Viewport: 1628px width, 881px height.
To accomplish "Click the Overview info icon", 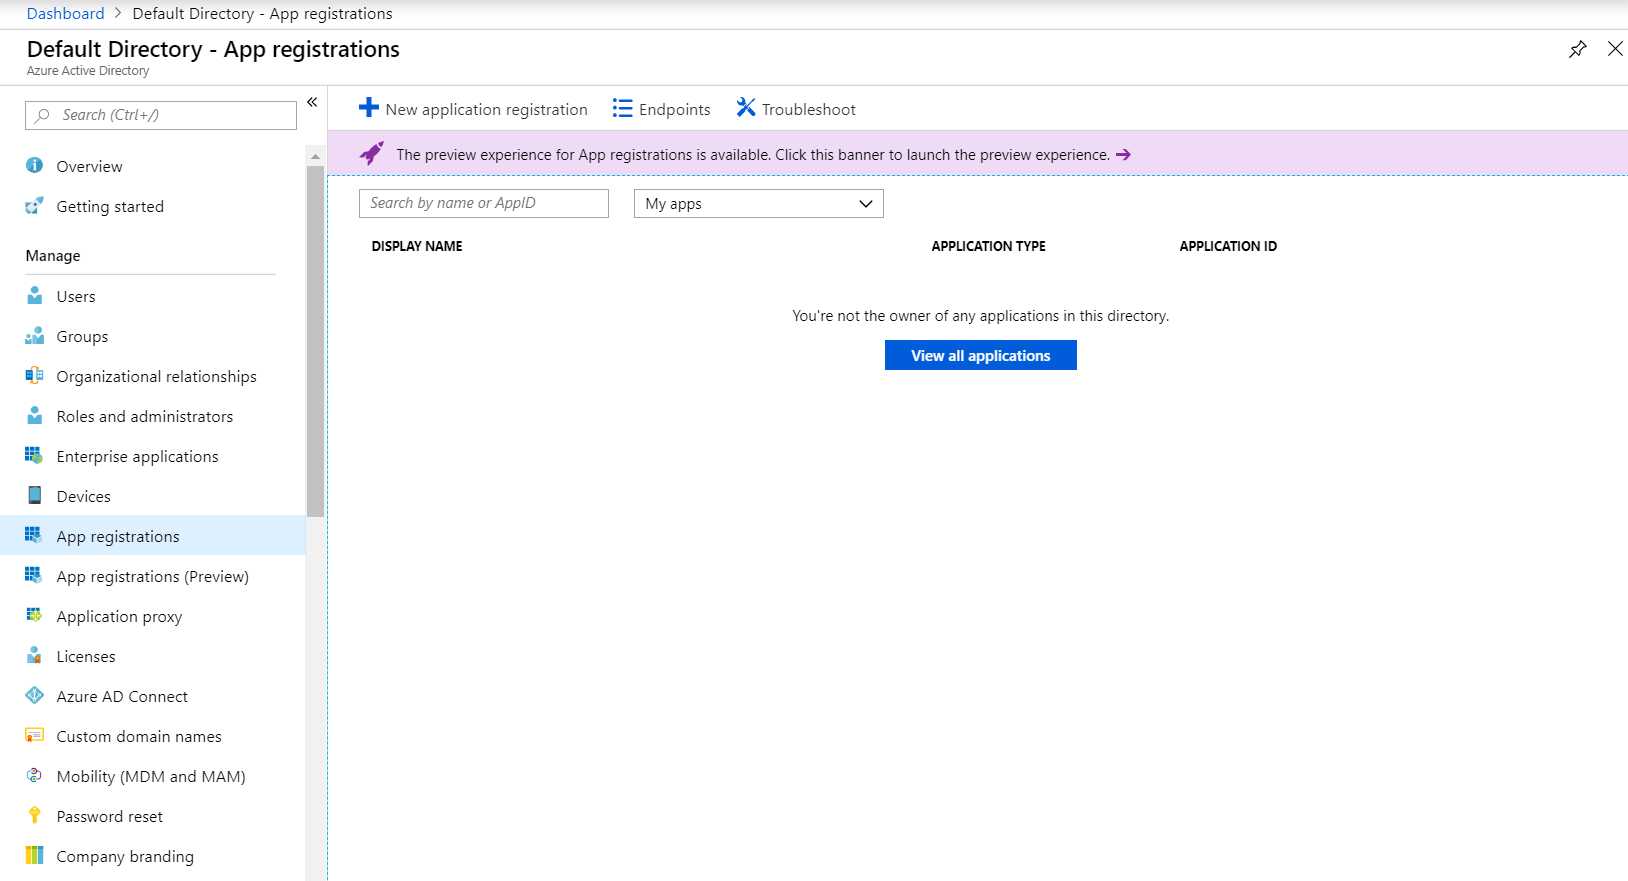I will click(34, 165).
